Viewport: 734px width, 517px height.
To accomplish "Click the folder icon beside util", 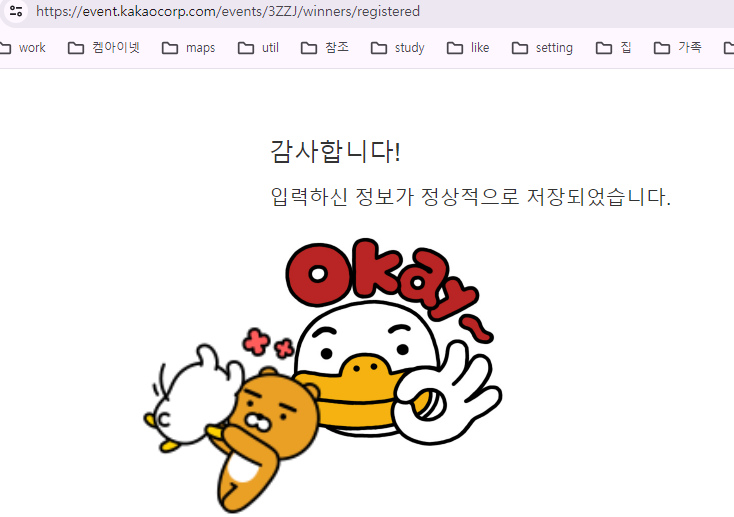I will [x=246, y=48].
